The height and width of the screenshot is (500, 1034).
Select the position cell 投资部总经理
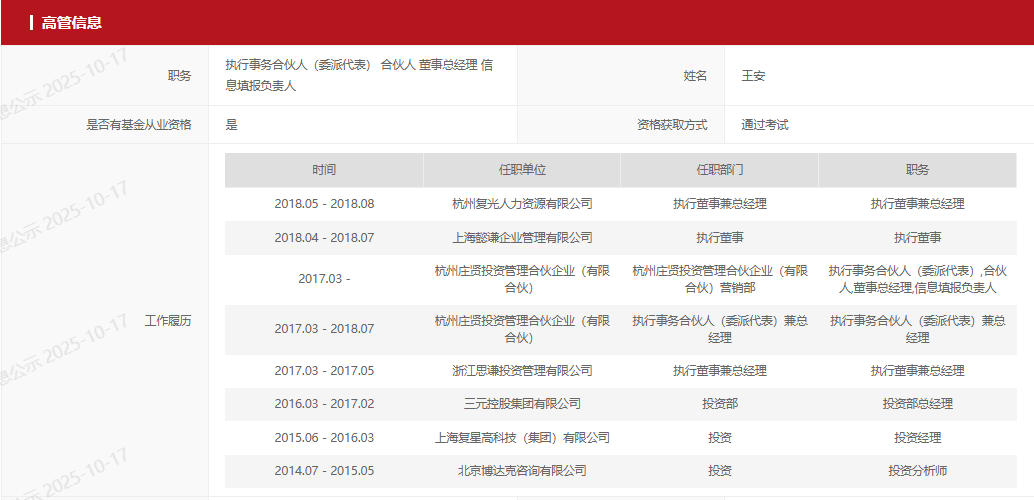(x=917, y=404)
